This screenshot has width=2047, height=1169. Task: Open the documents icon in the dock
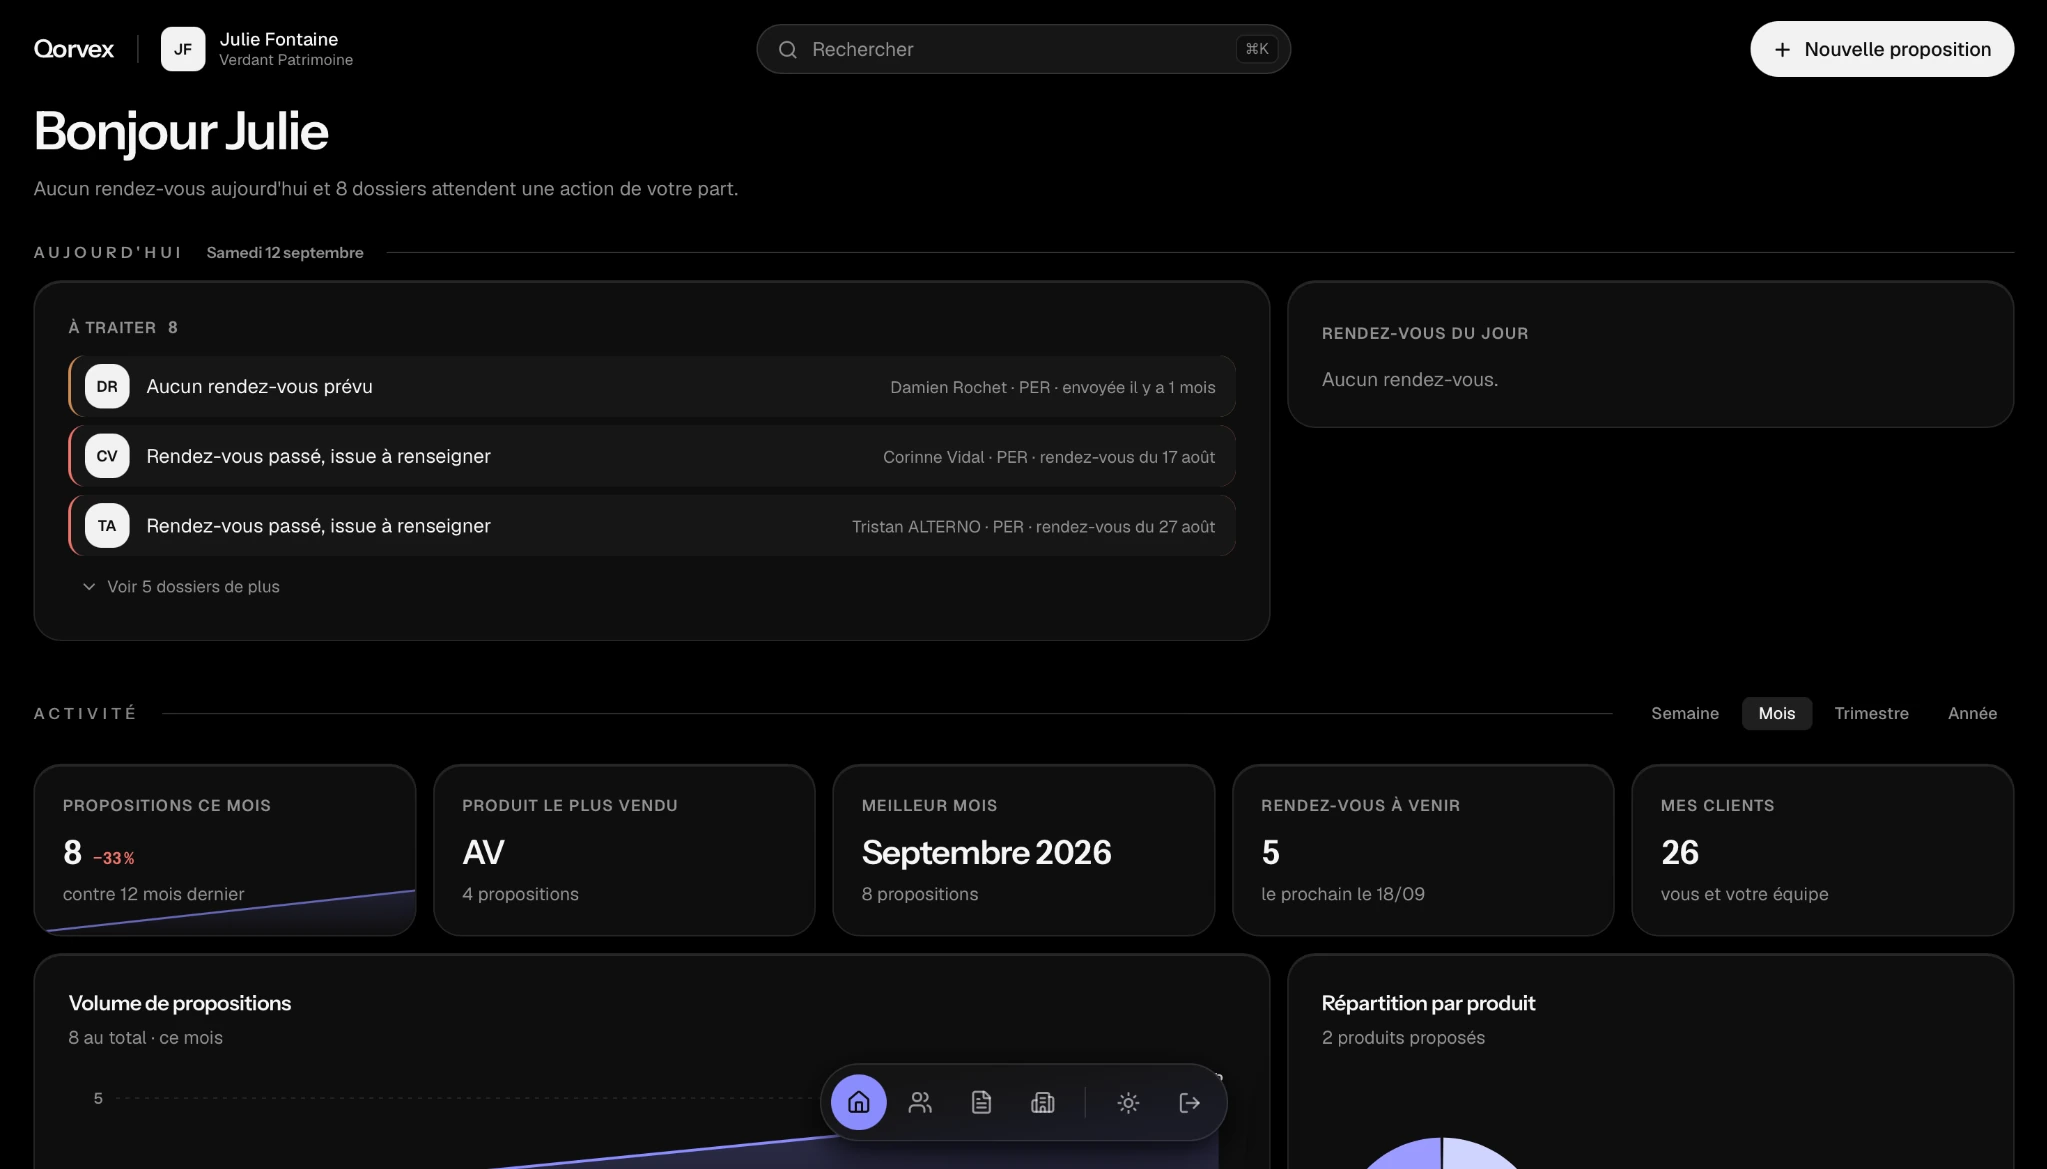click(x=981, y=1102)
